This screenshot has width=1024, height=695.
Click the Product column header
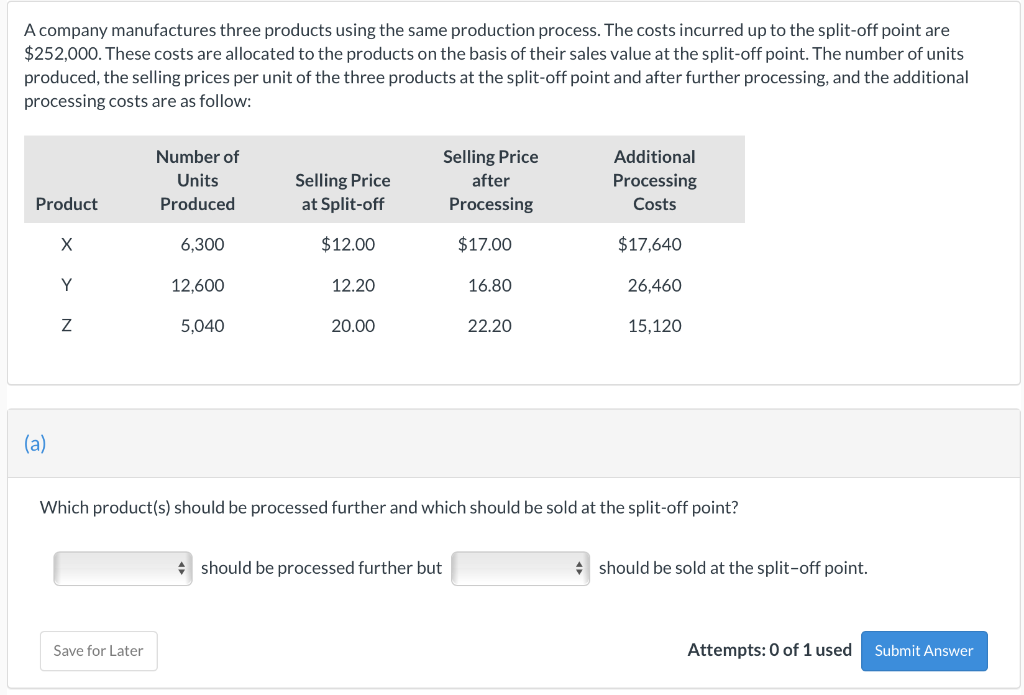[66, 204]
